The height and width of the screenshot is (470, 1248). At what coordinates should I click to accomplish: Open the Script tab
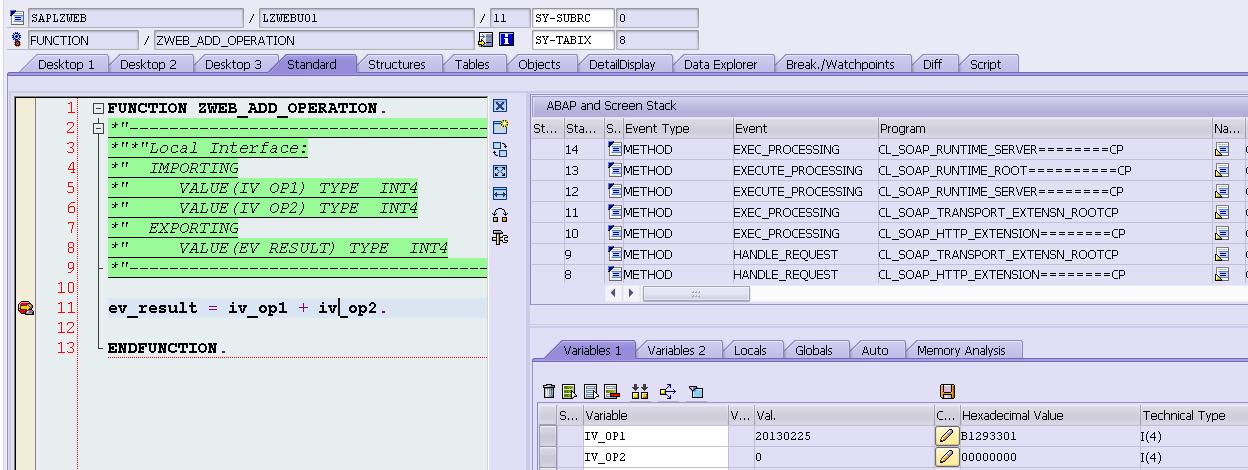tap(985, 64)
